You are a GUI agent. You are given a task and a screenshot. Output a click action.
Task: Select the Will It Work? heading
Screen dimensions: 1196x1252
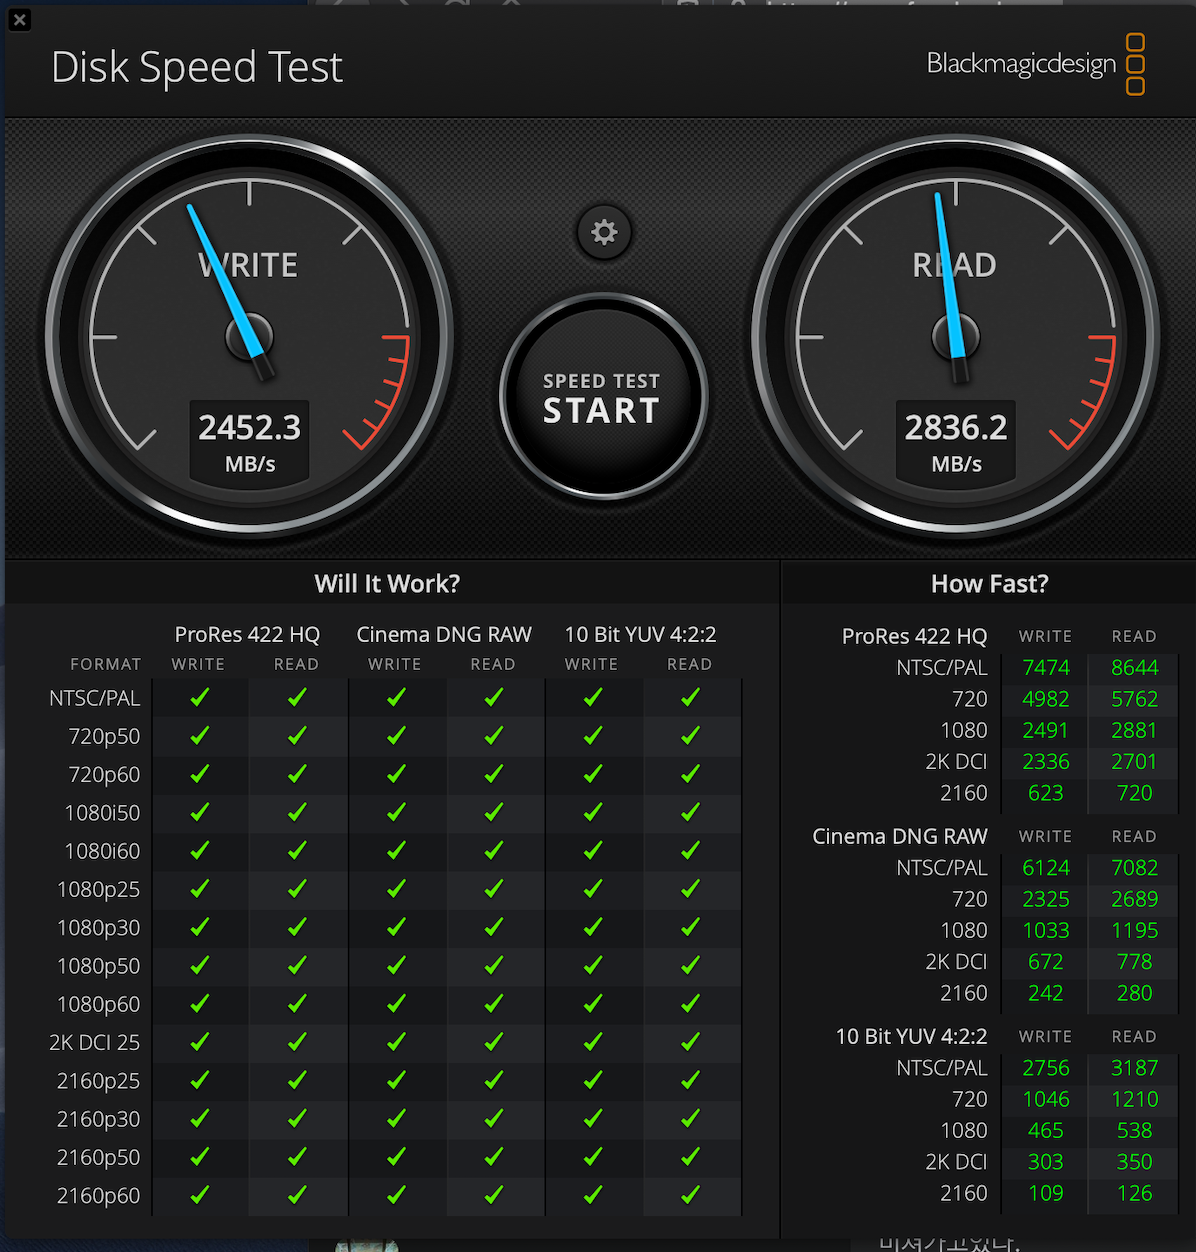pos(387,584)
